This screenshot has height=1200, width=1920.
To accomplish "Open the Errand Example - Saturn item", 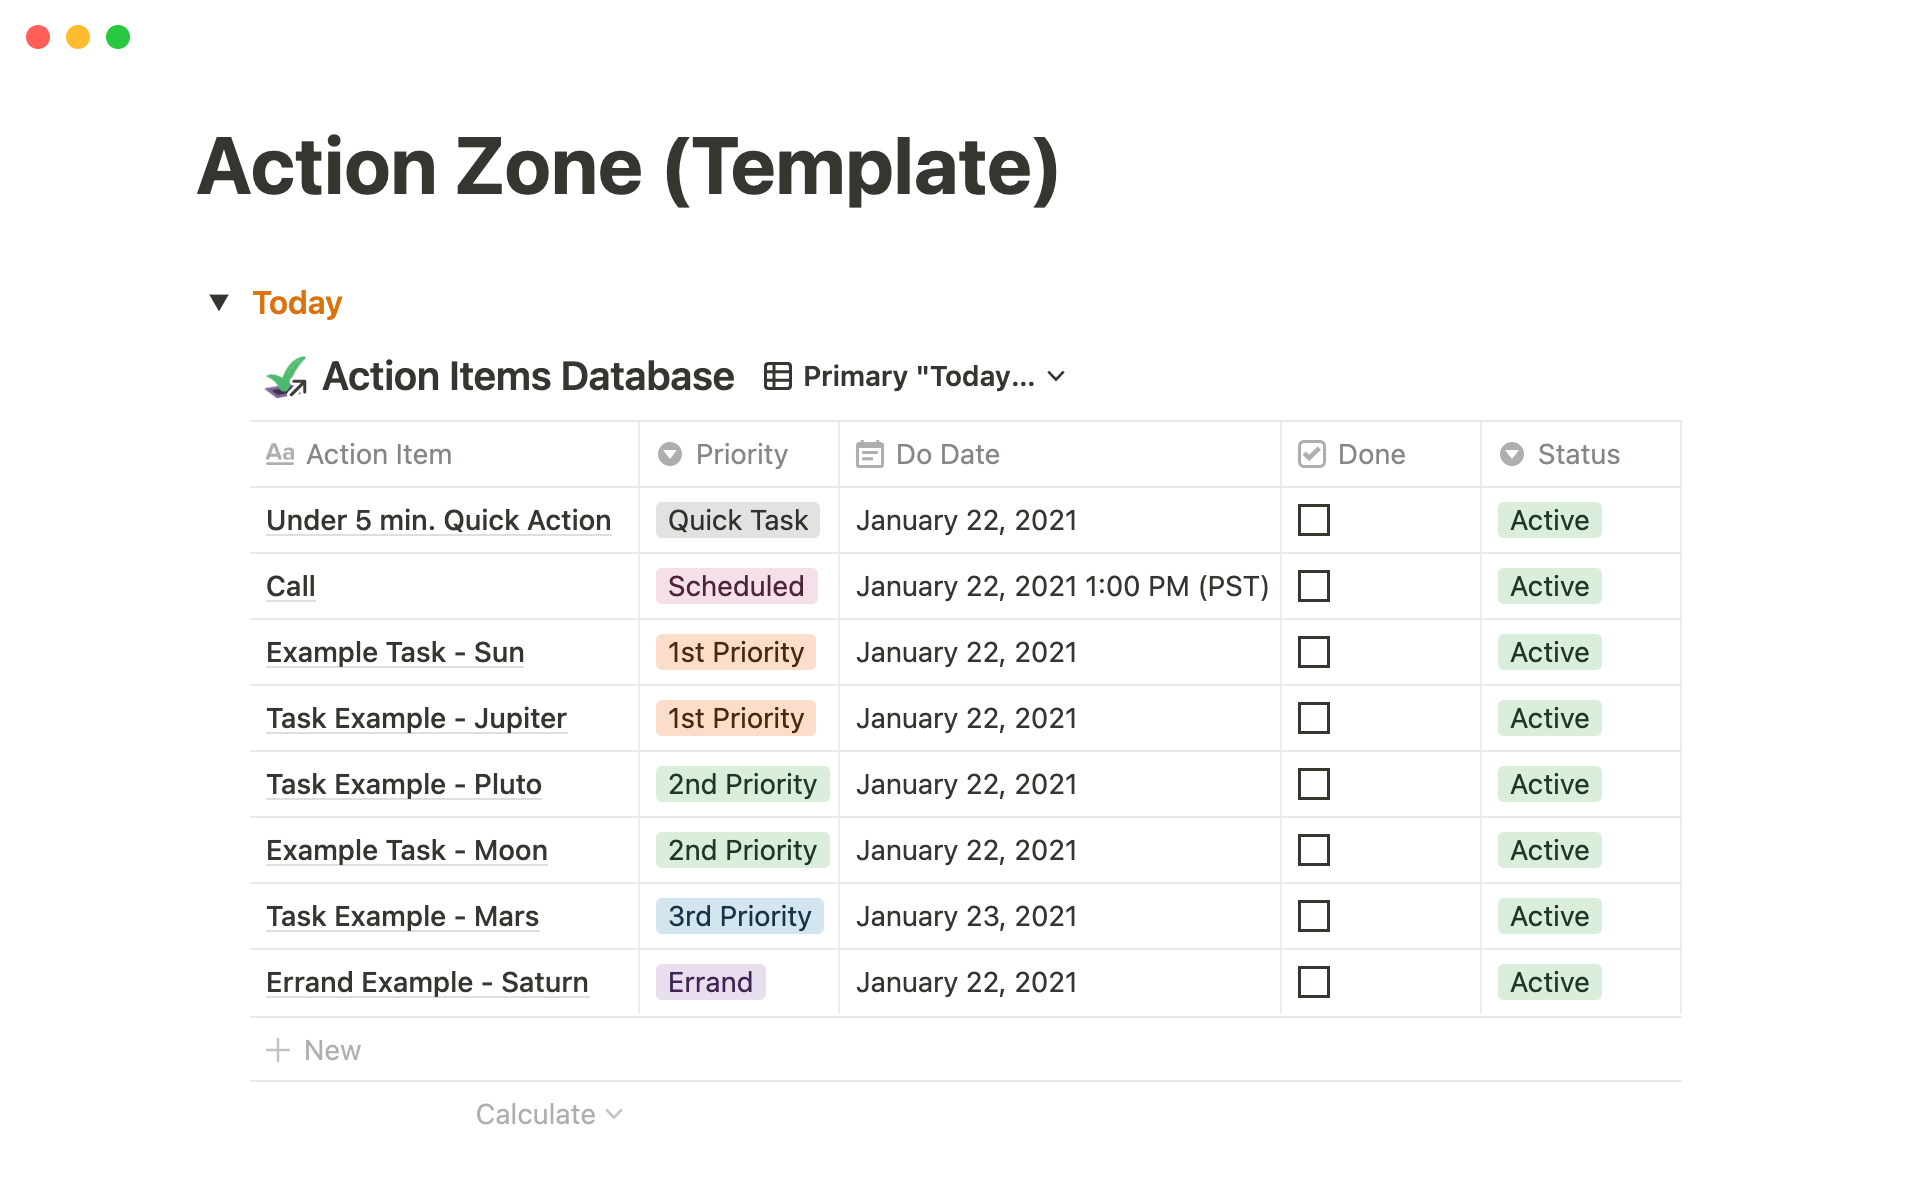I will [x=427, y=982].
